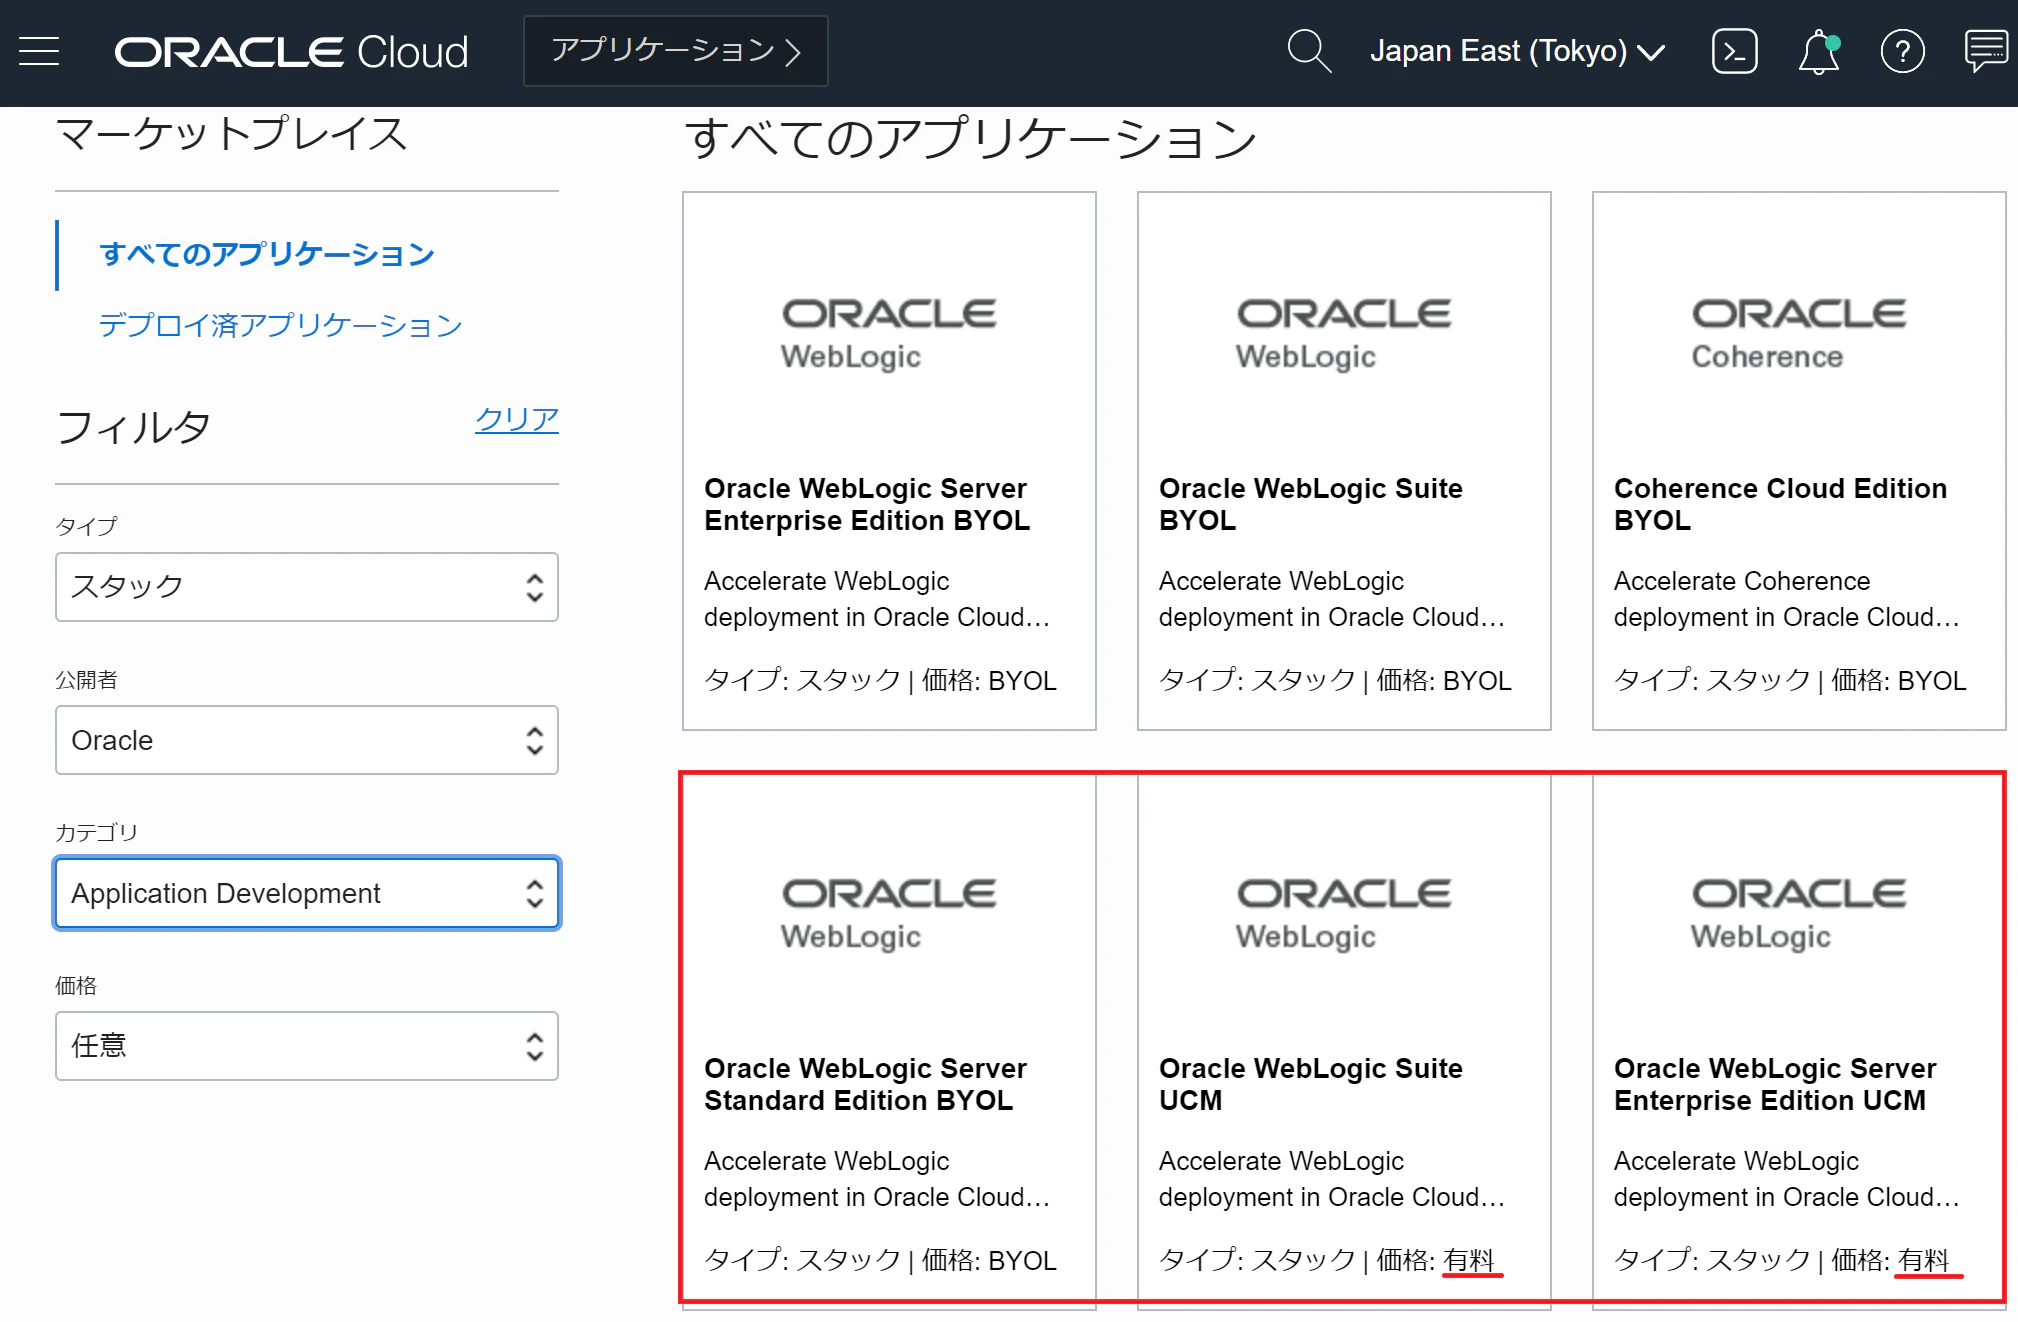Click the WebLogic Server Standard Edition BYOL logo
The width and height of the screenshot is (2018, 1322).
click(x=889, y=914)
